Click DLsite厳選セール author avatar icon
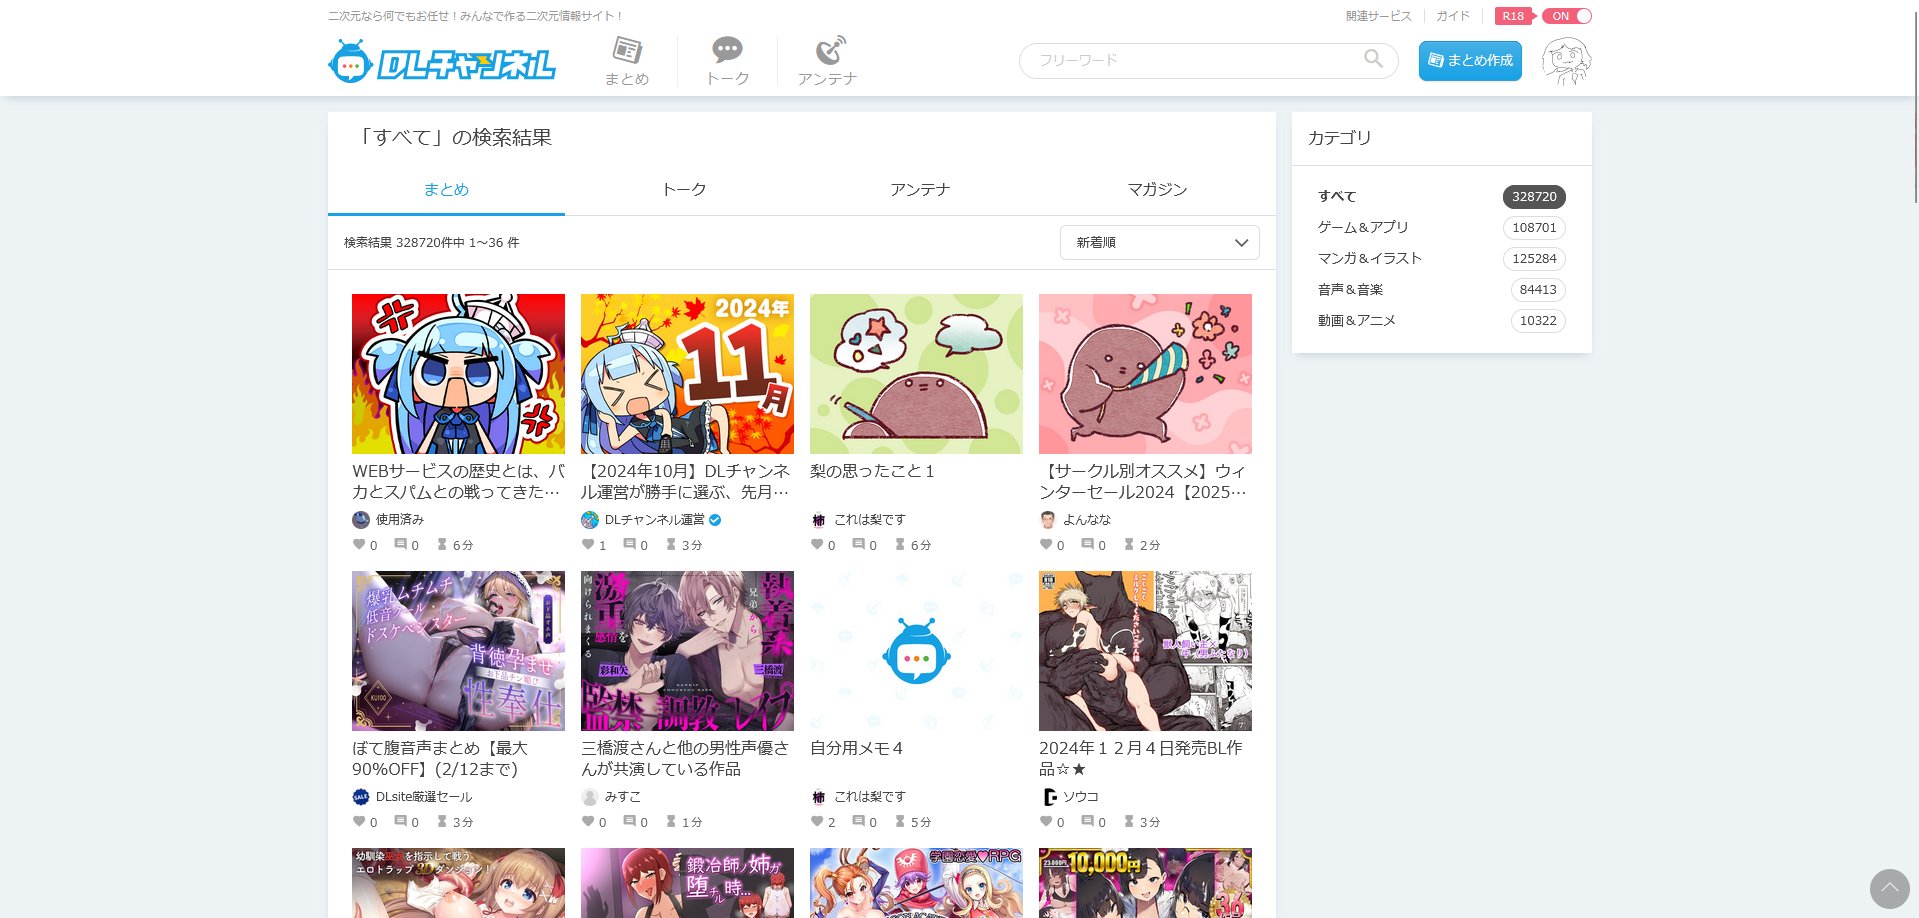The image size is (1919, 918). tap(361, 797)
